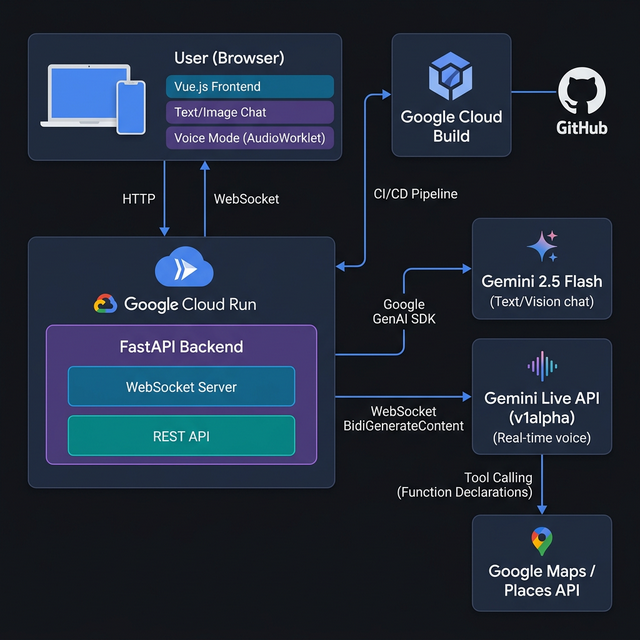Click the GitHub wordmark text
The width and height of the screenshot is (640, 640).
[582, 128]
